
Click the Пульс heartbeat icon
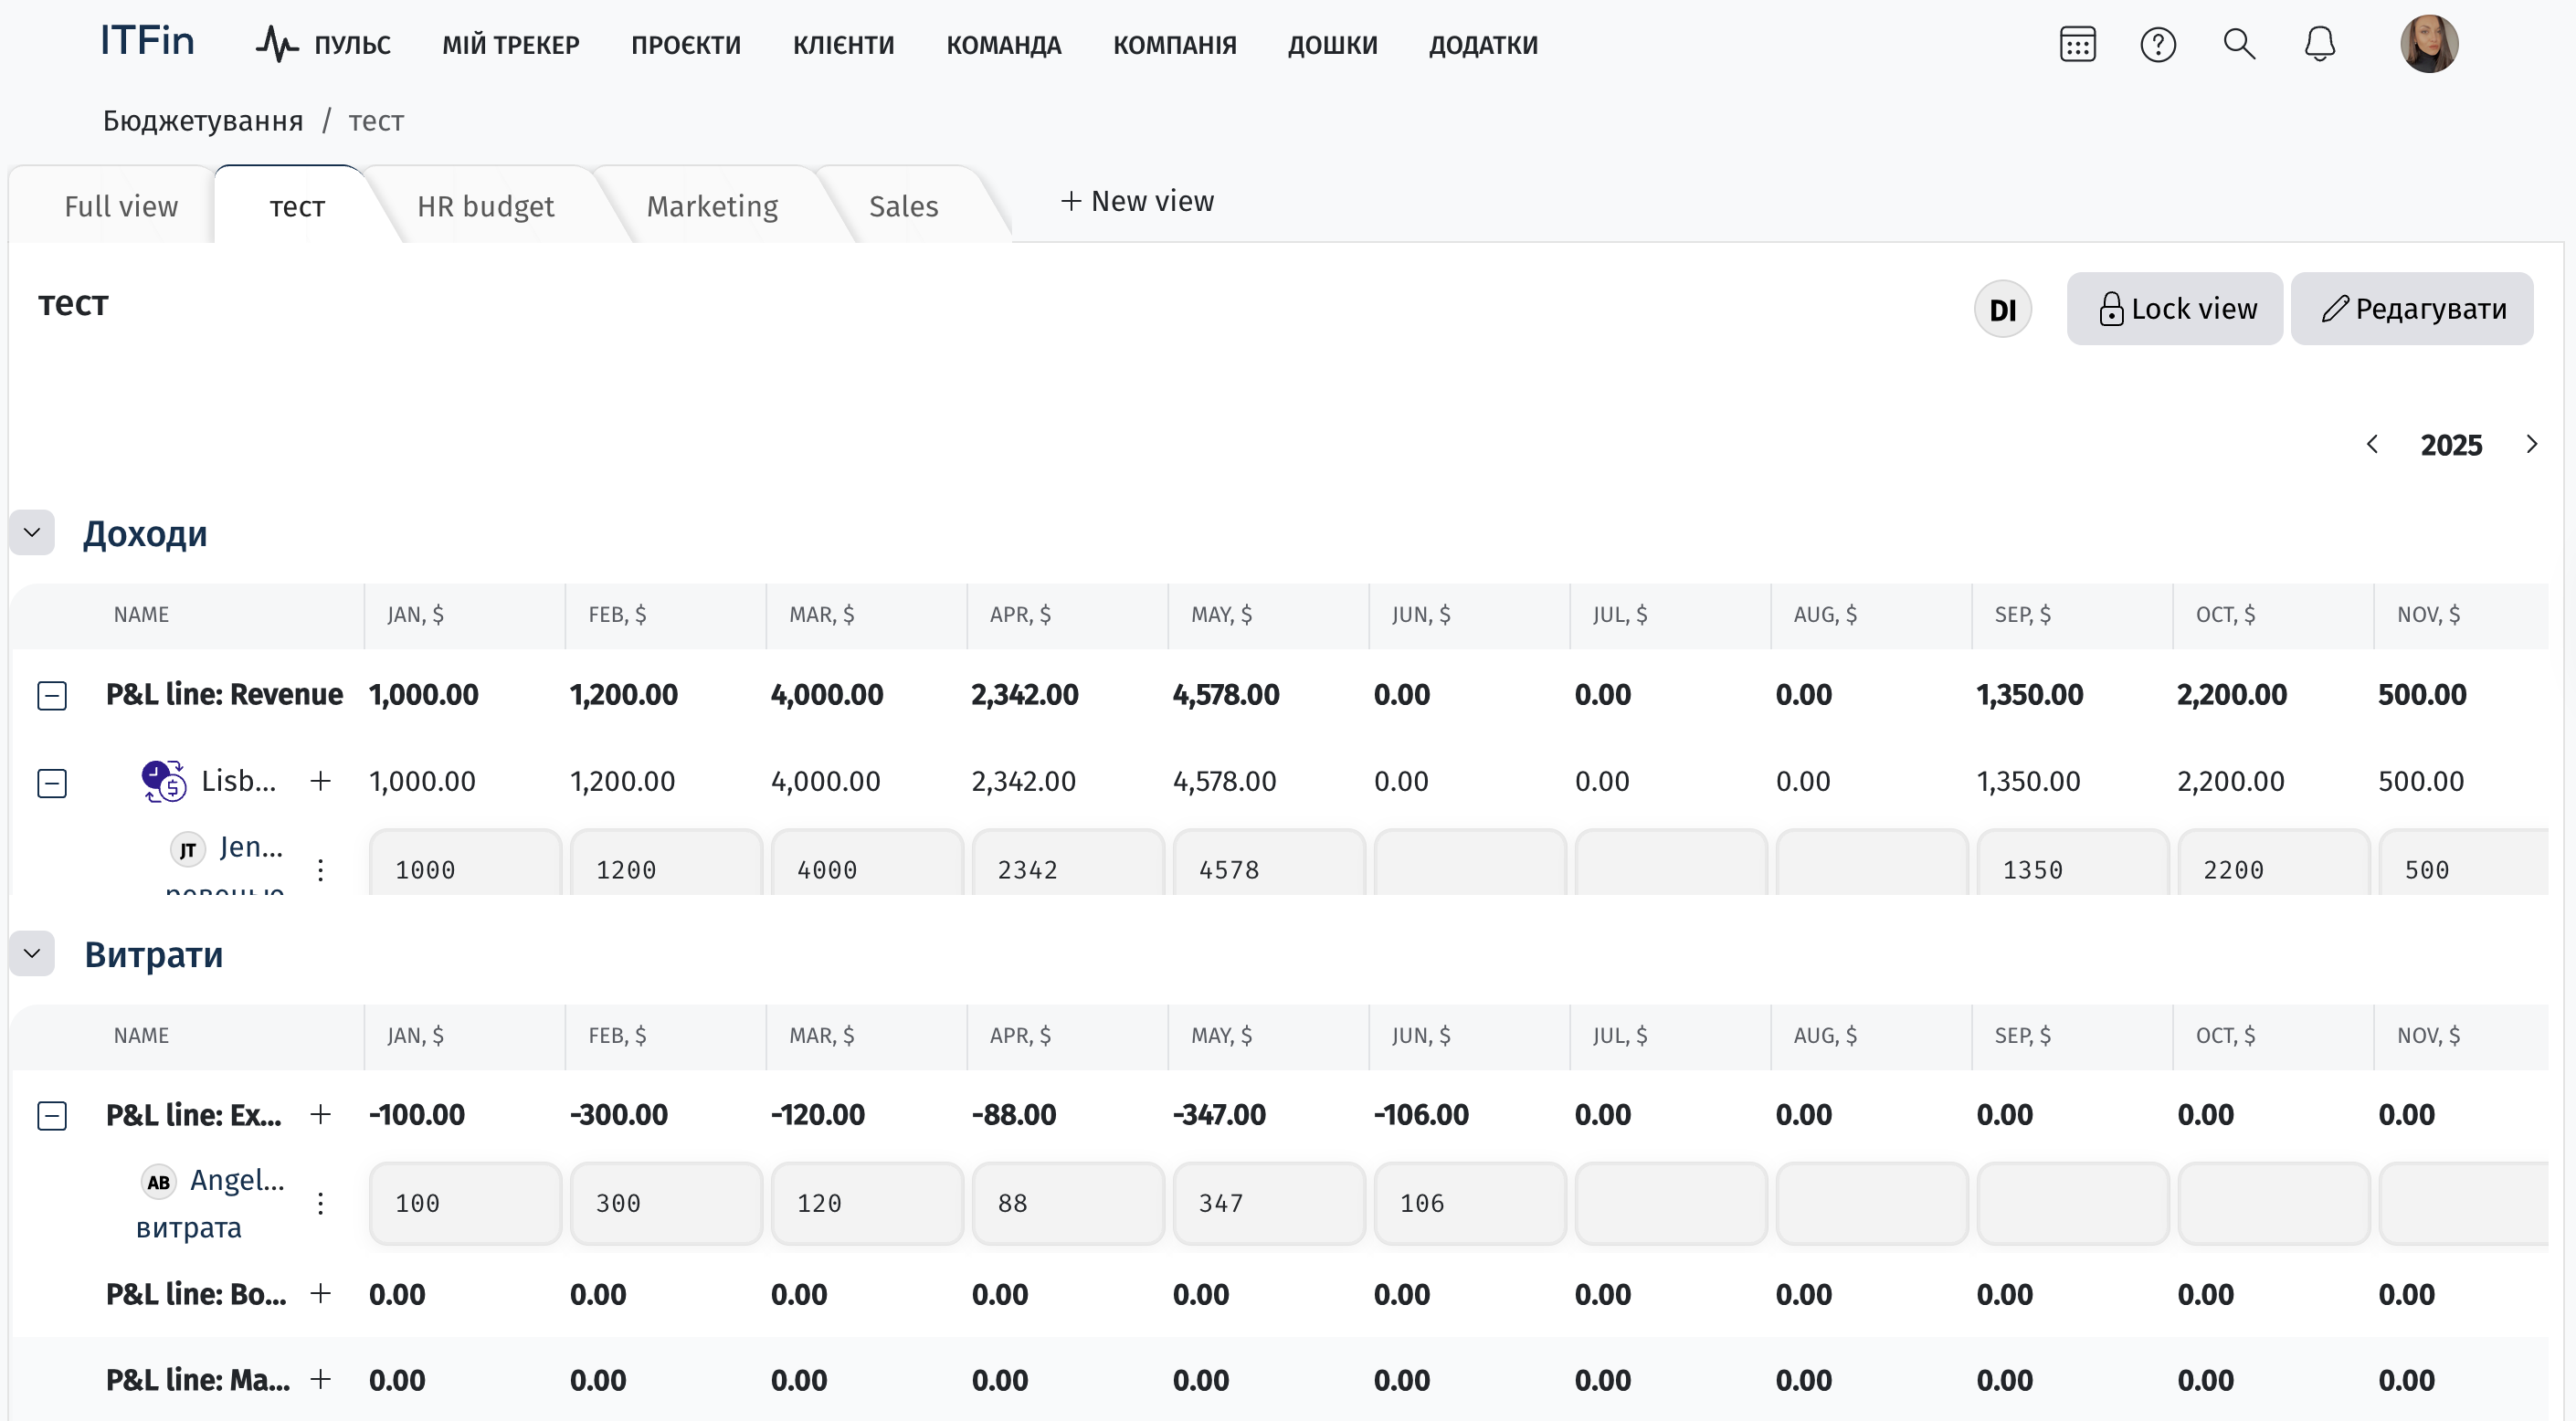click(276, 44)
